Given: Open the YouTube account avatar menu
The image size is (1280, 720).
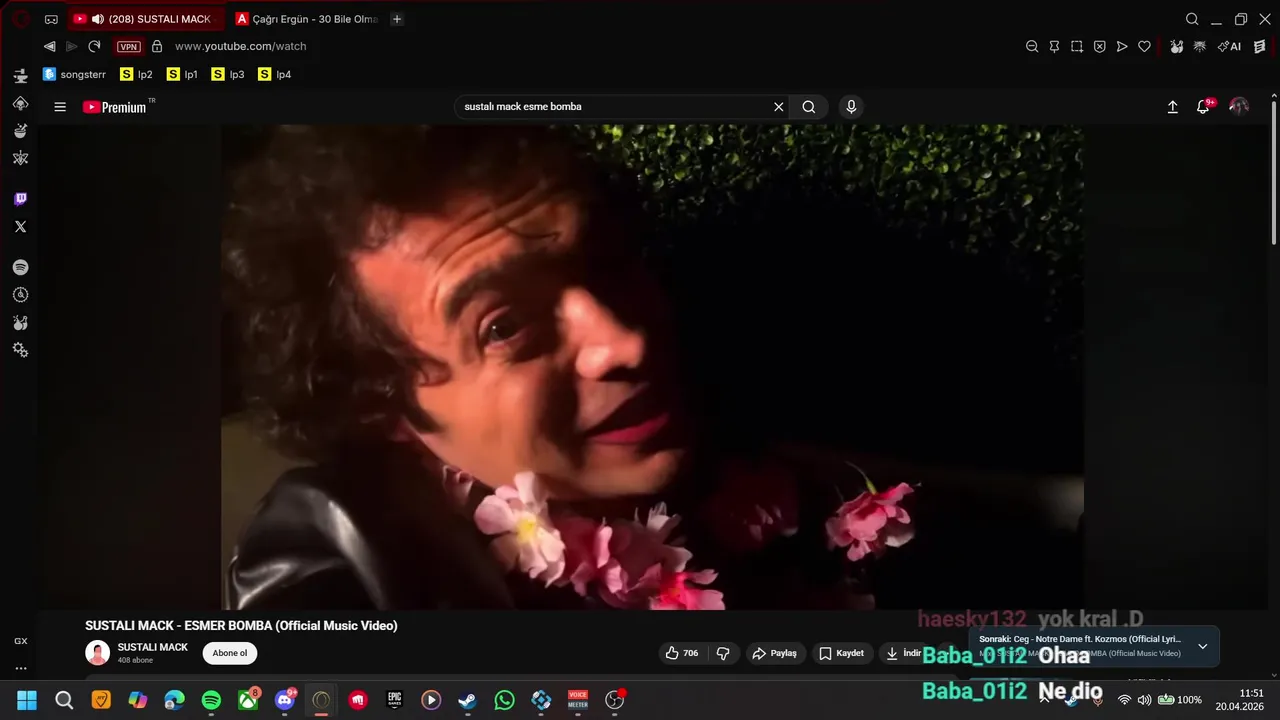Looking at the screenshot, I should tap(1239, 107).
